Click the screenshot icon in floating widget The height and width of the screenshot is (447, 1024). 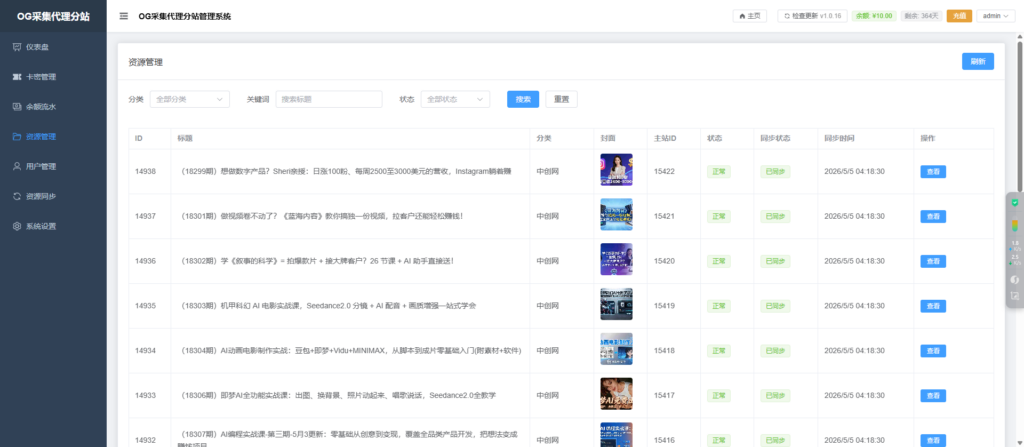[x=1014, y=296]
